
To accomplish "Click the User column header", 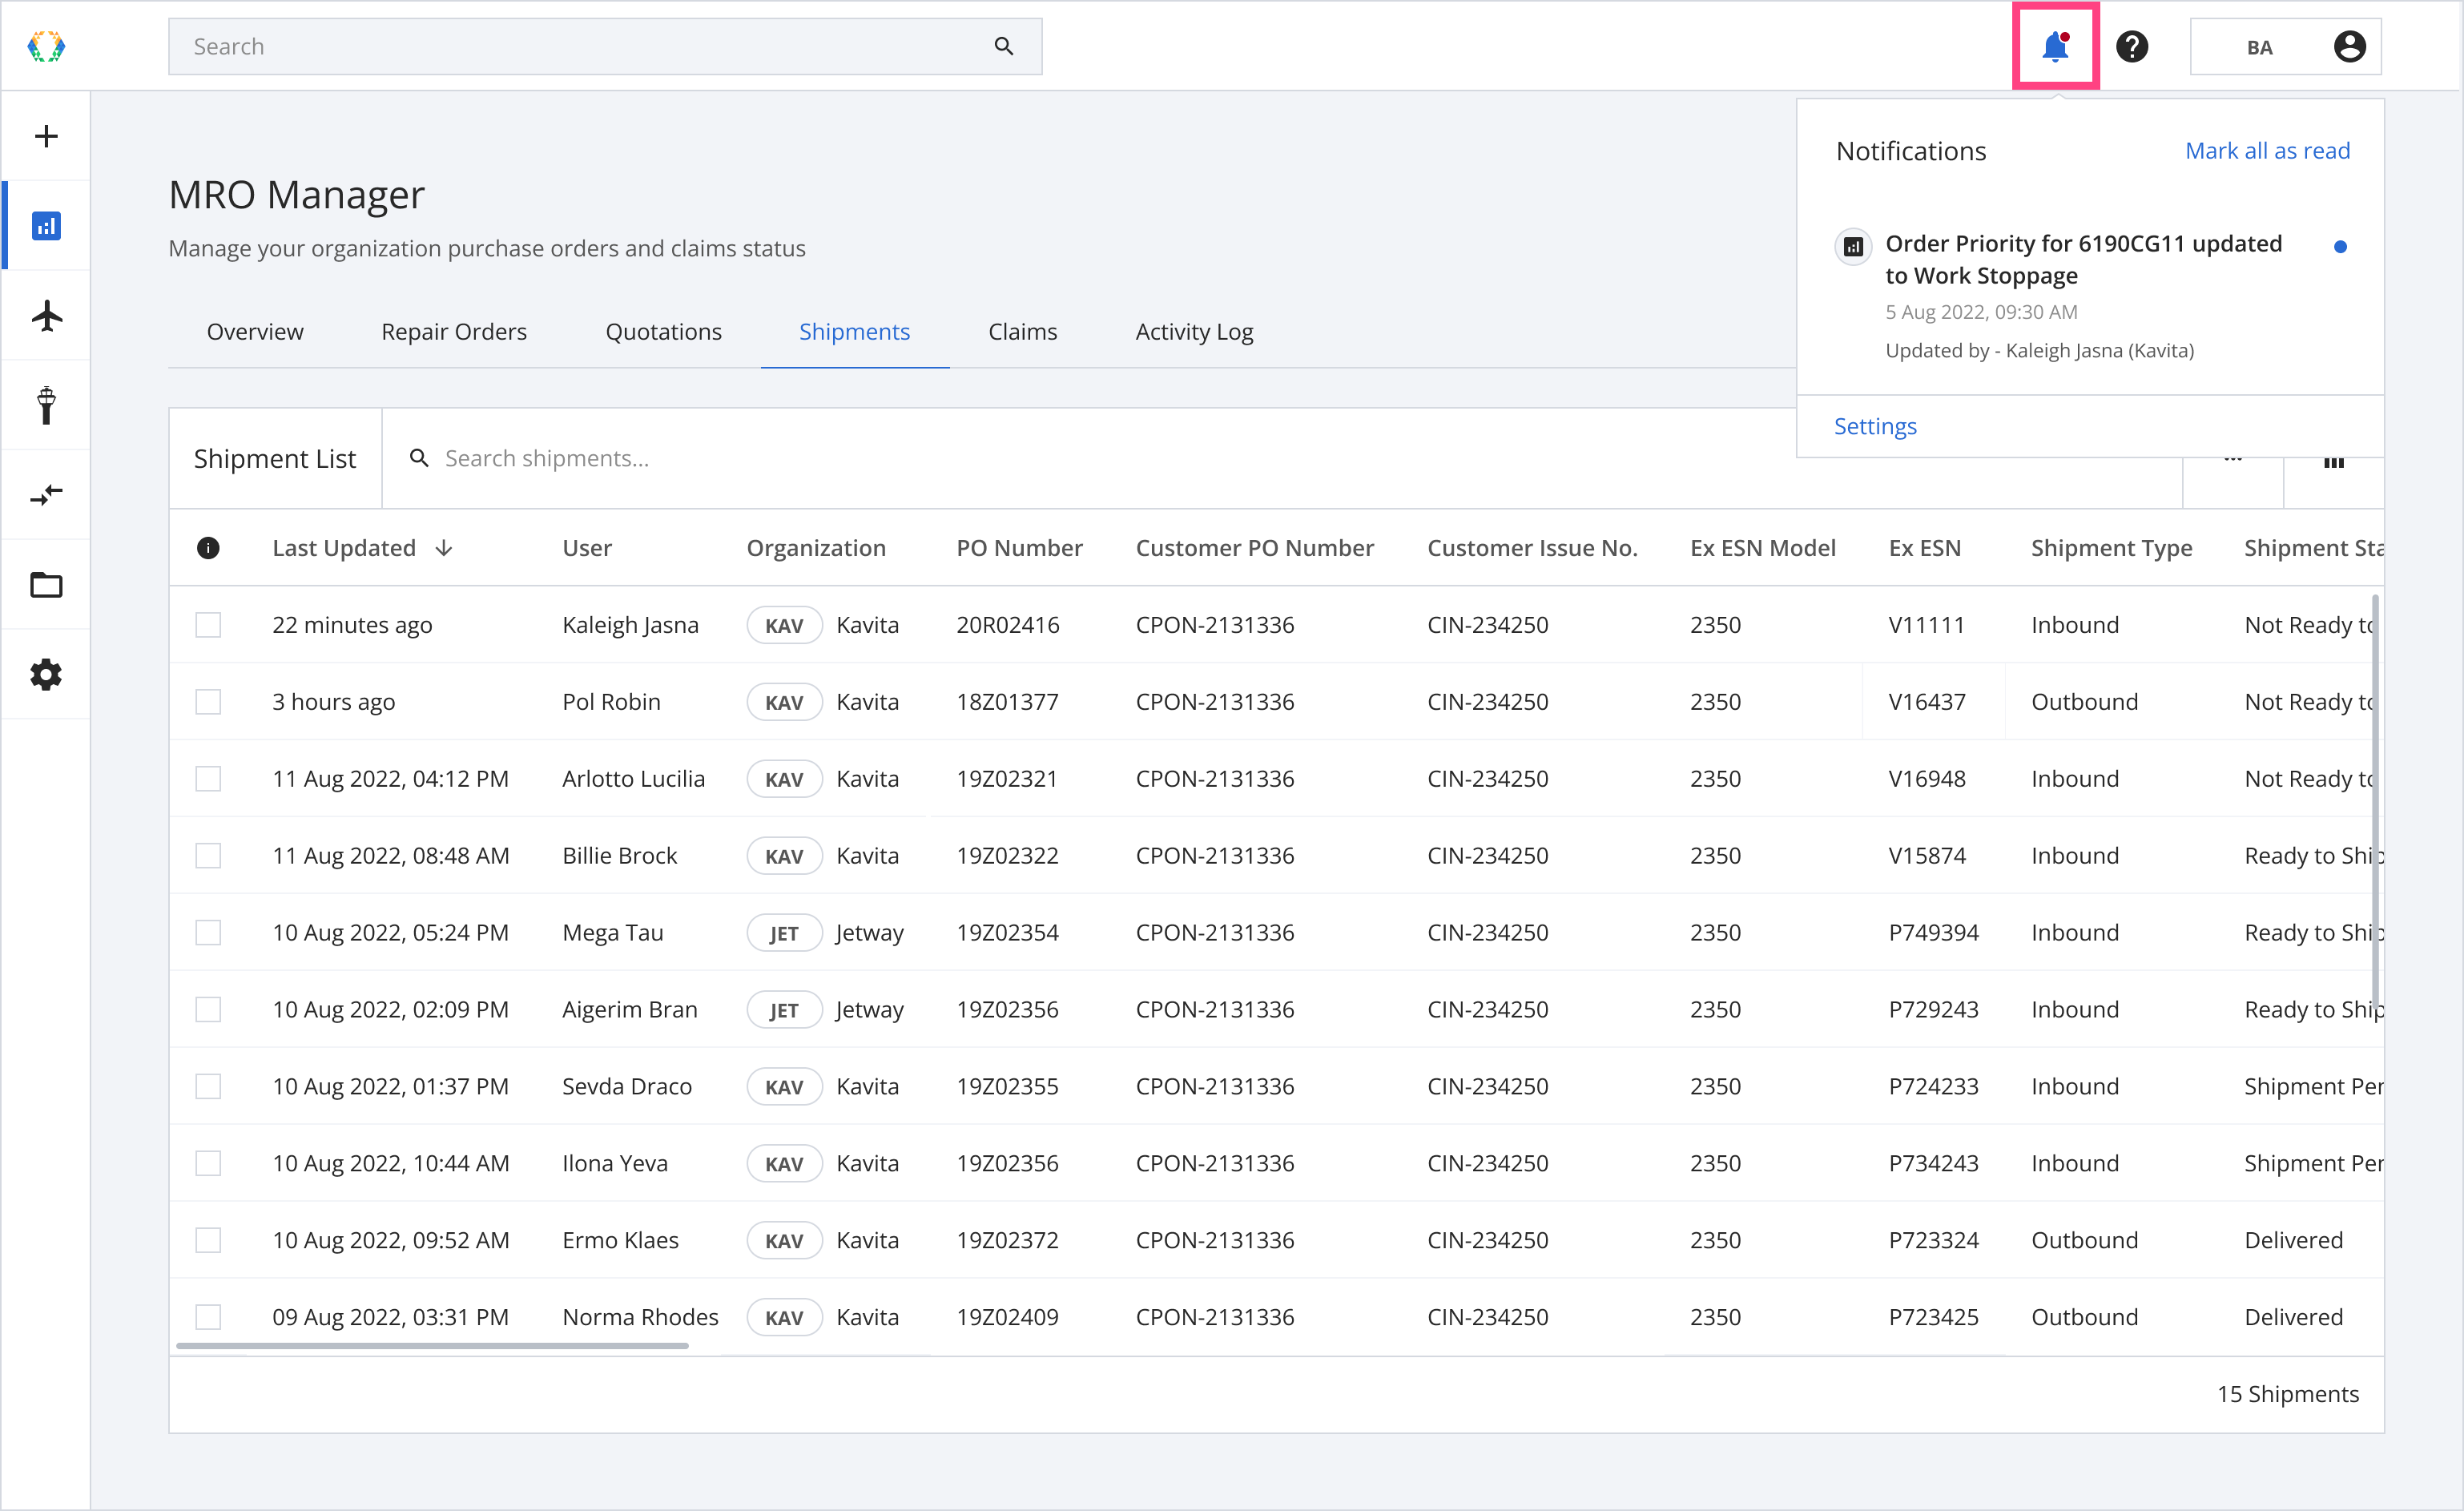I will 587,548.
